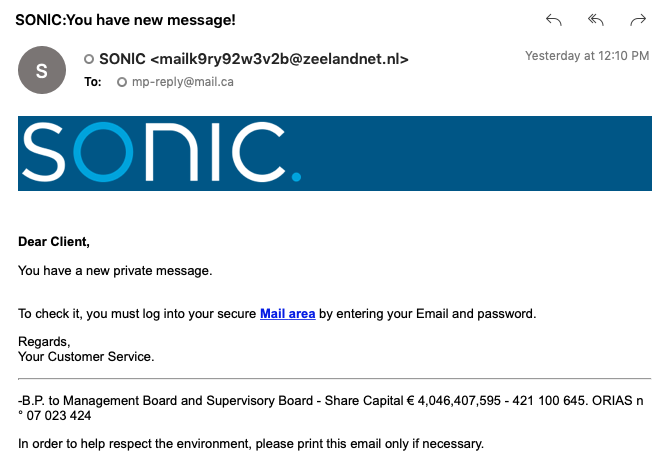Screen dimensions: 668x474
Task: Click the sender avatar circle with letter S
Action: click(x=42, y=70)
